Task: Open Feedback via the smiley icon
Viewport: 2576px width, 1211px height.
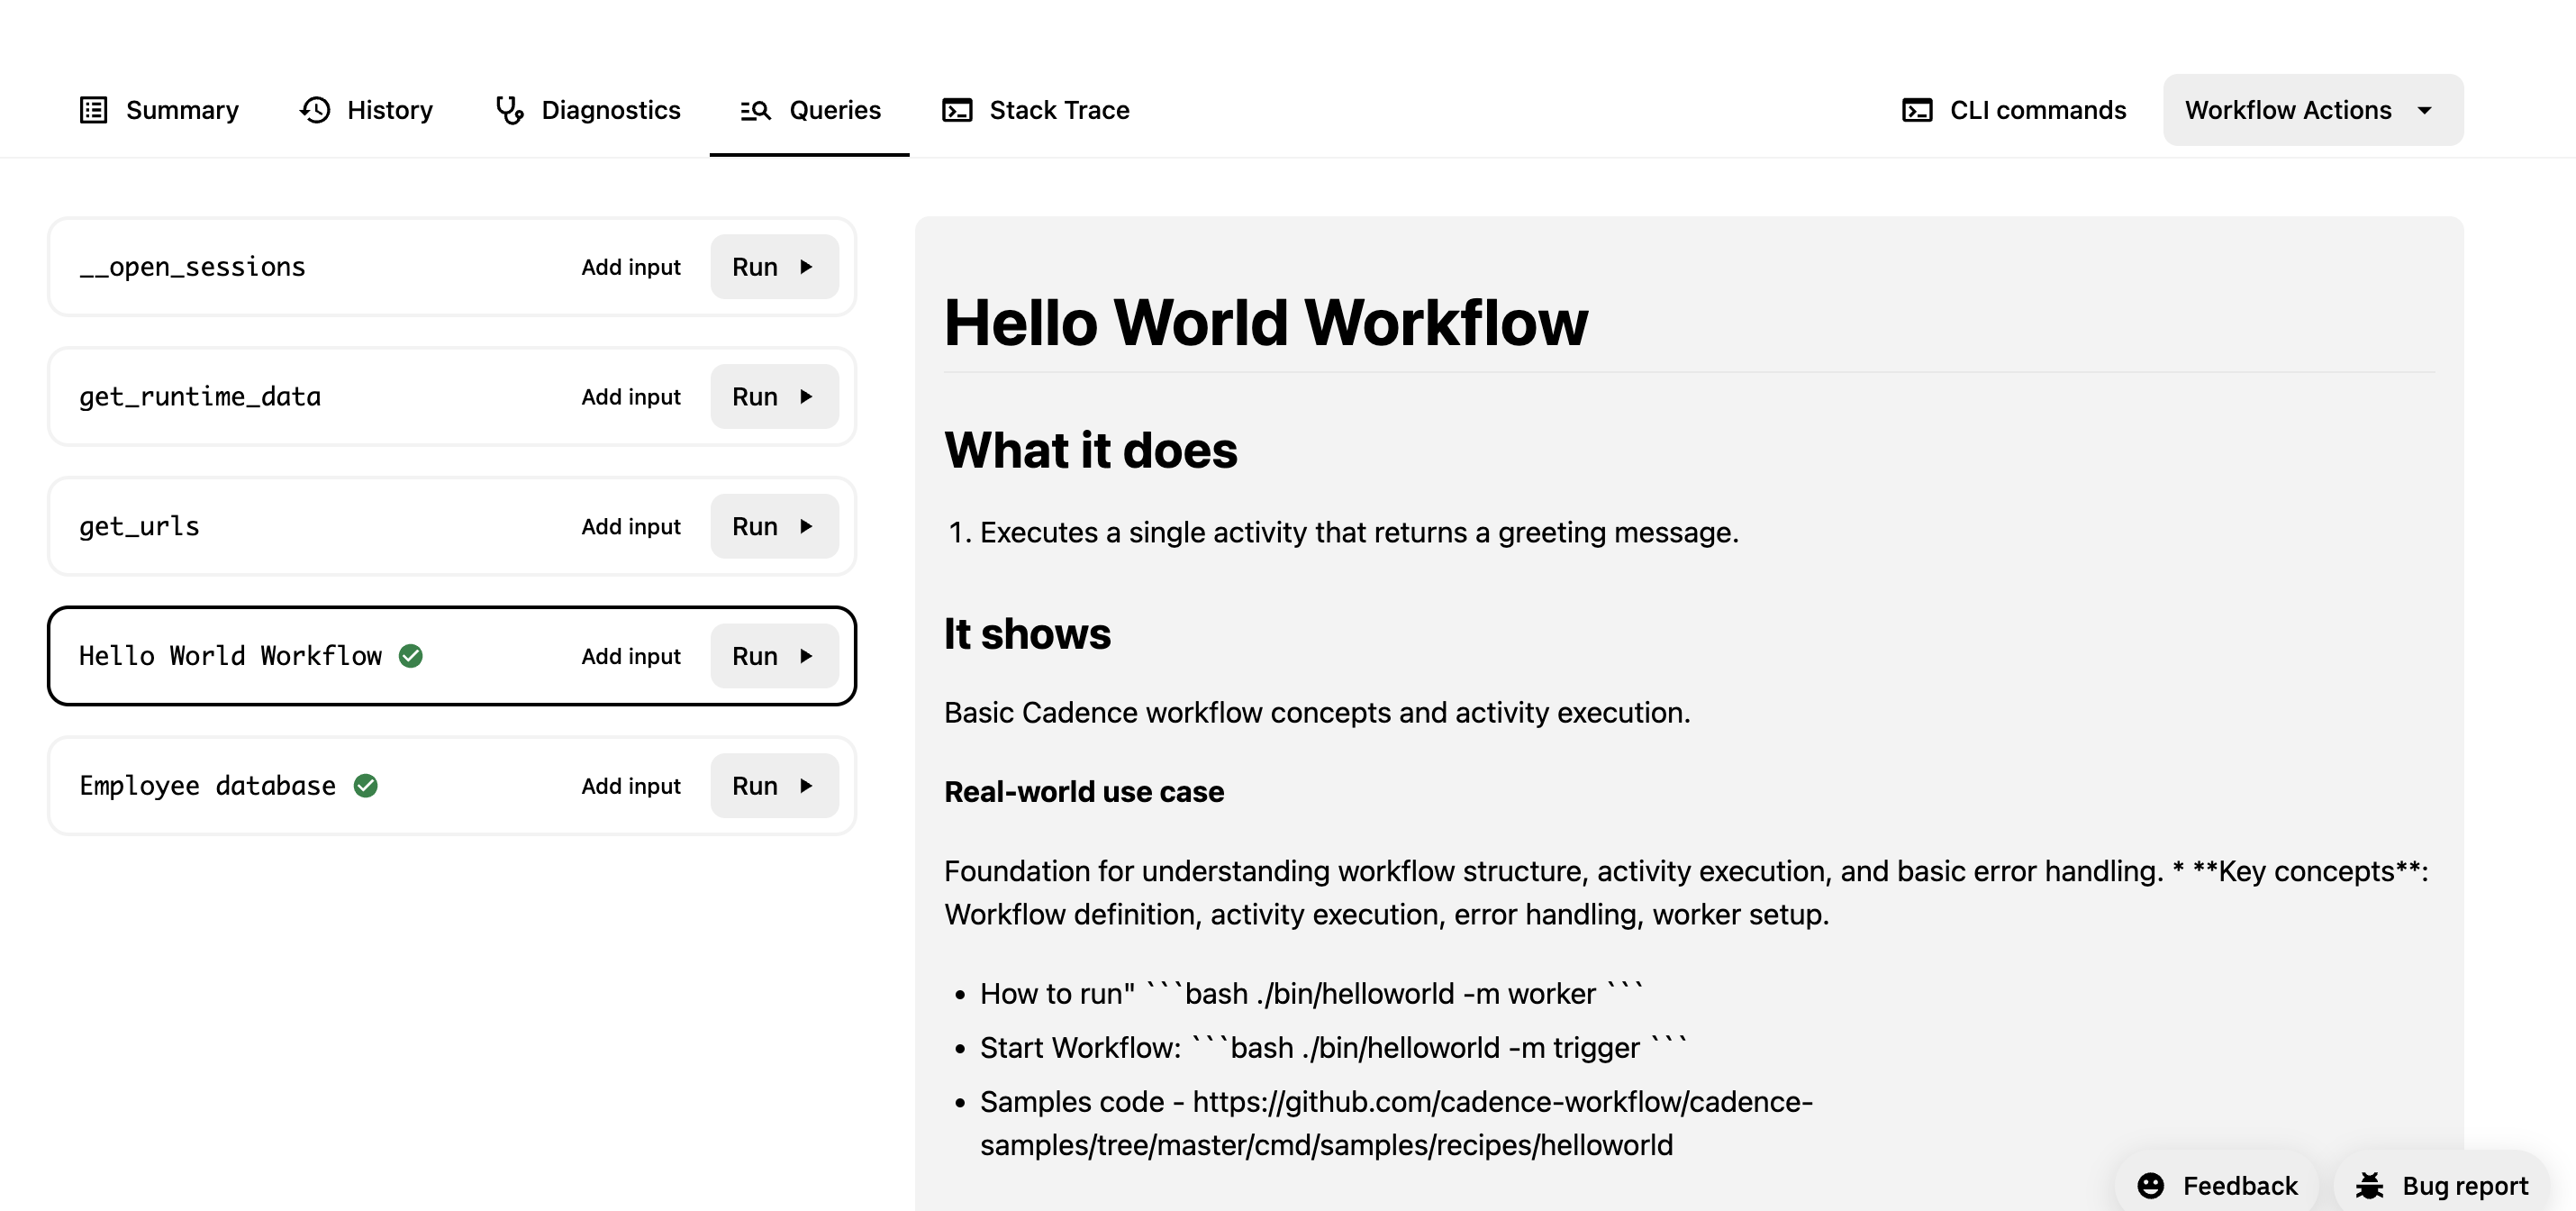Action: [2151, 1186]
